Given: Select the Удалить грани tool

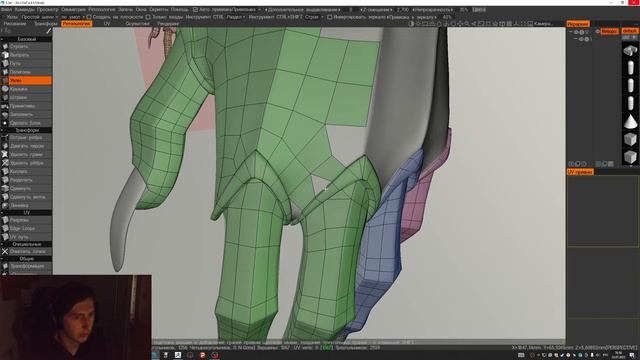Looking at the screenshot, I should (x=26, y=154).
